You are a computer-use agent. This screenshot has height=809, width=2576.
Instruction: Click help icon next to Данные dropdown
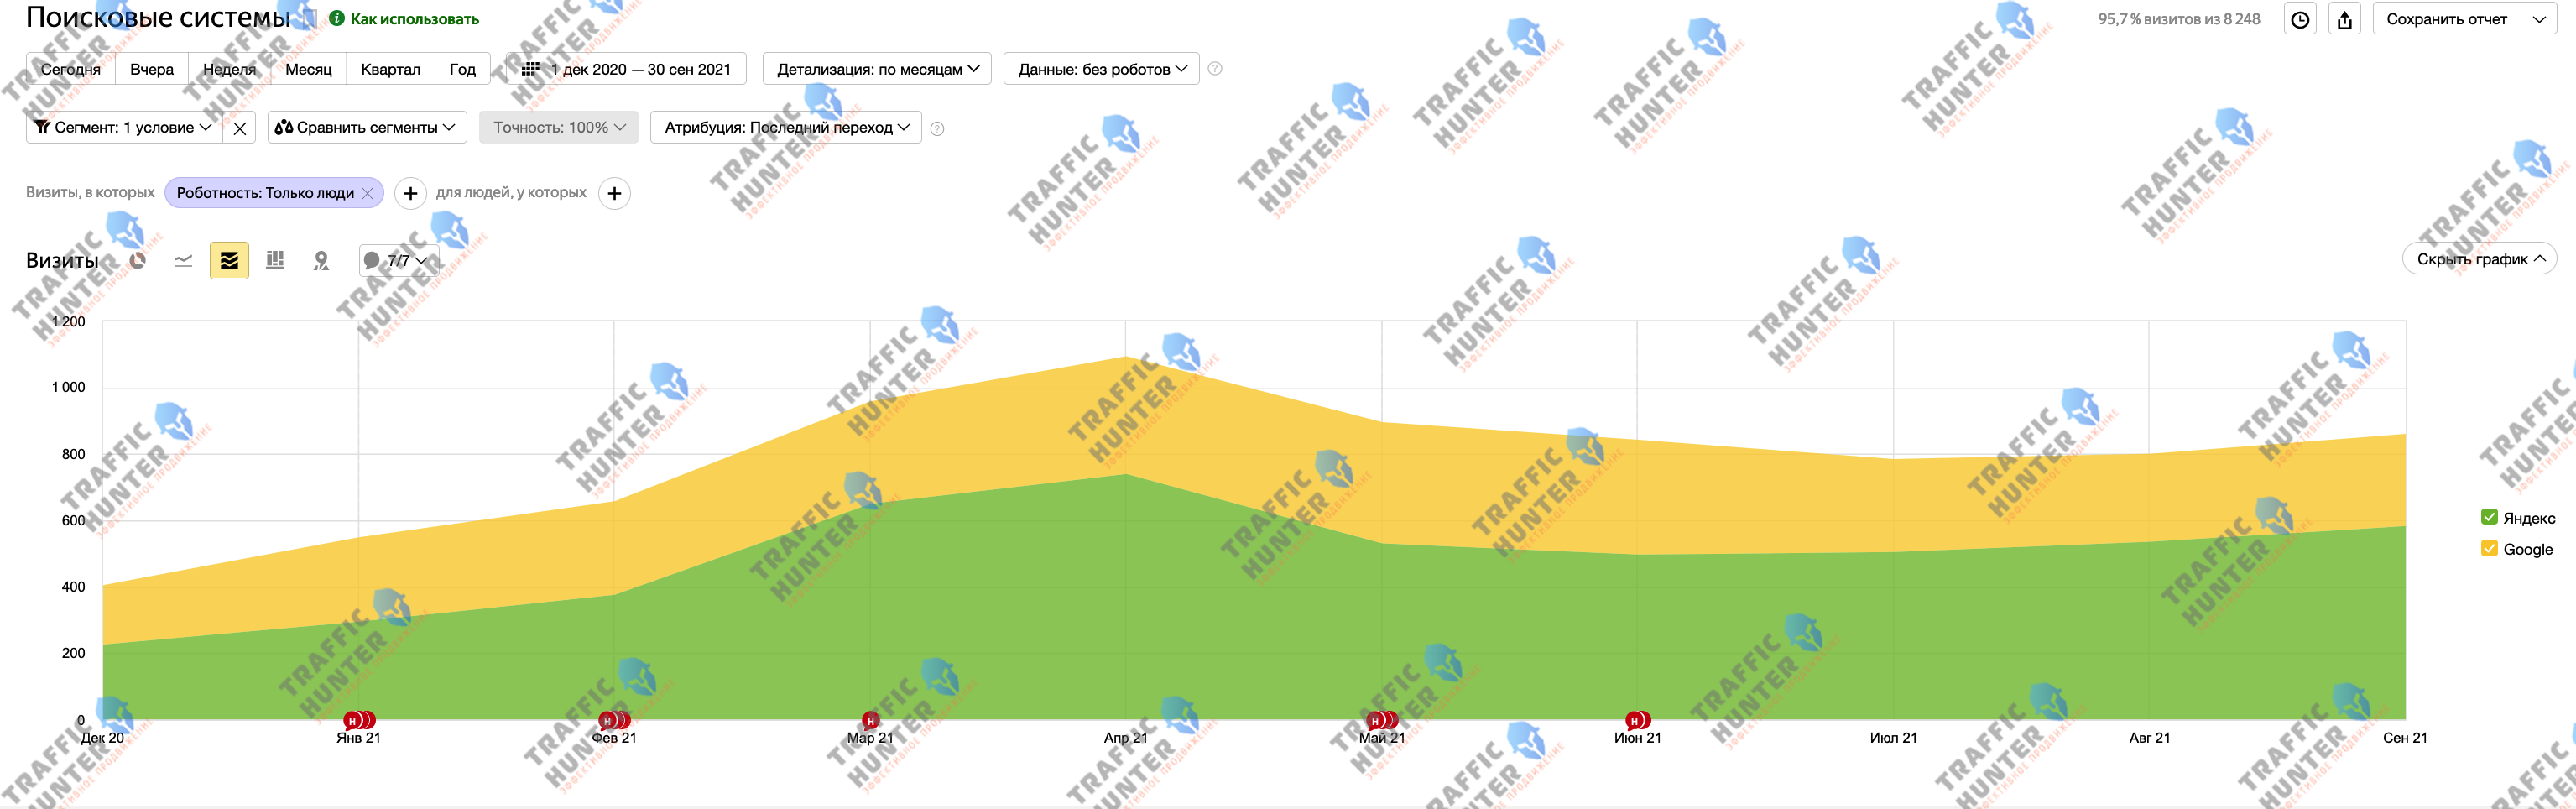tap(1215, 69)
